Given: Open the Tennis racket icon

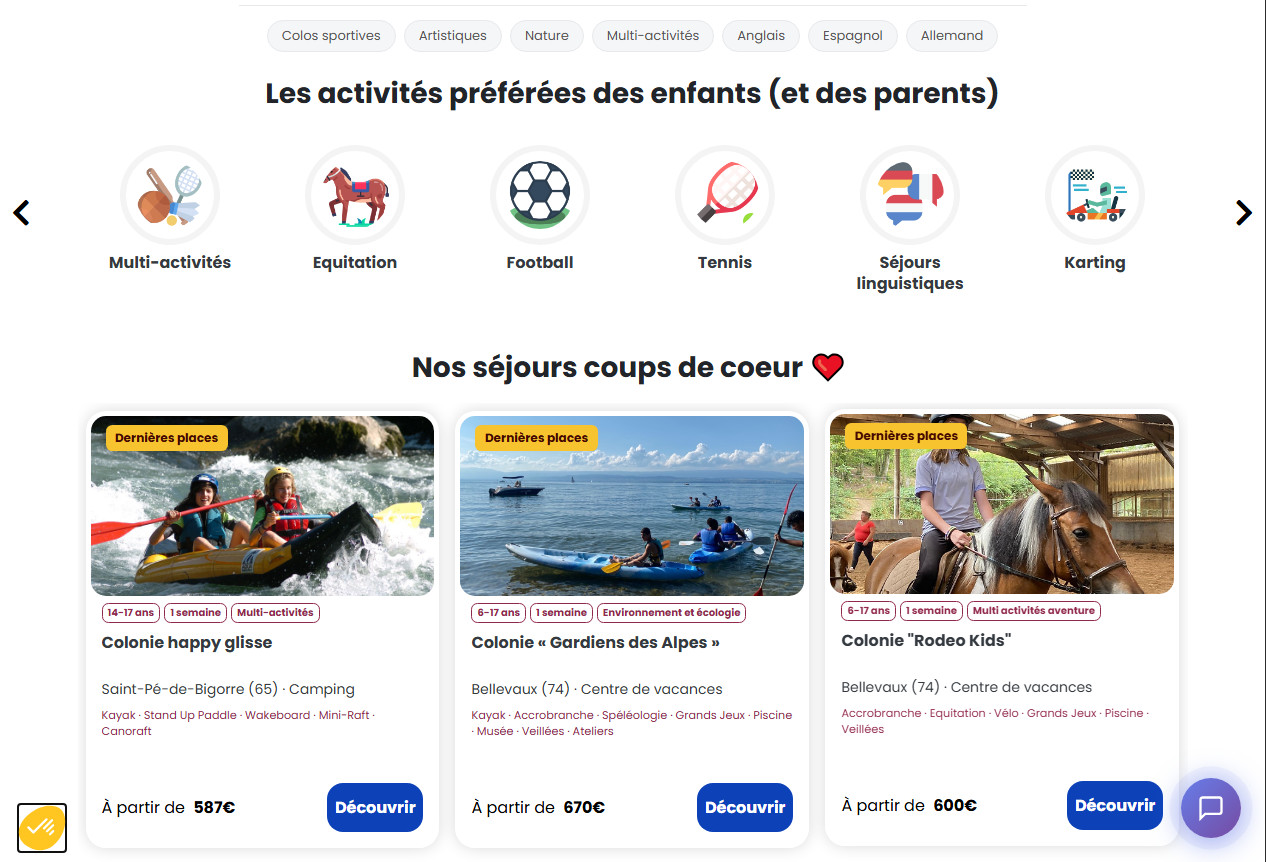Looking at the screenshot, I should tap(725, 195).
